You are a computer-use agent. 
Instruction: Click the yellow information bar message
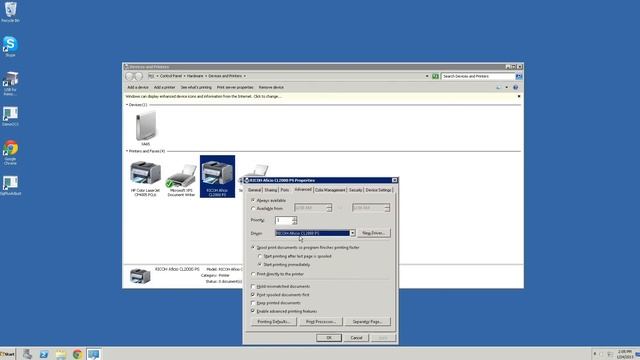203,97
